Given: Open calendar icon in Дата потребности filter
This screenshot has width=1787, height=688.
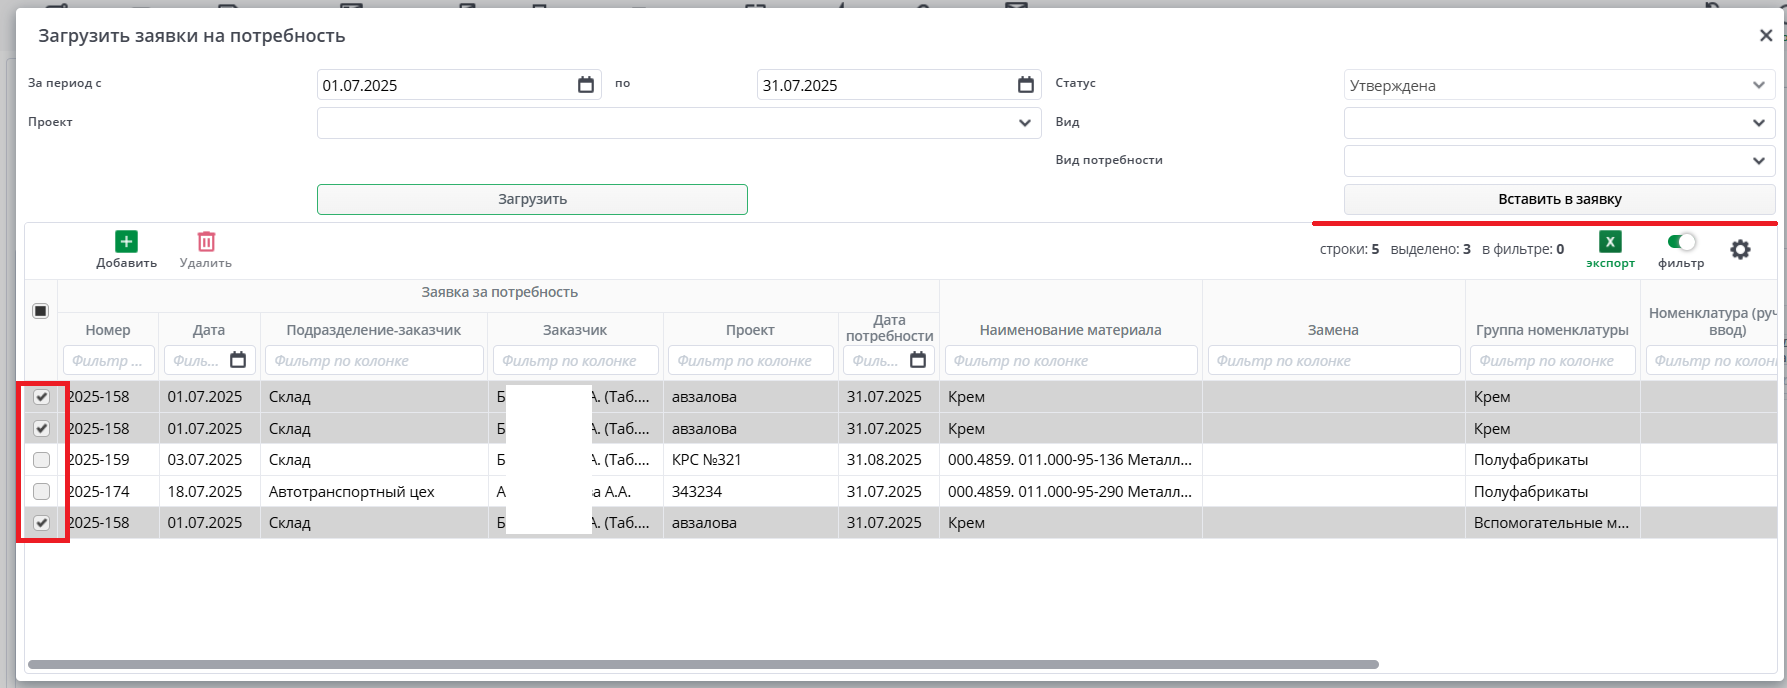Looking at the screenshot, I should 918,360.
